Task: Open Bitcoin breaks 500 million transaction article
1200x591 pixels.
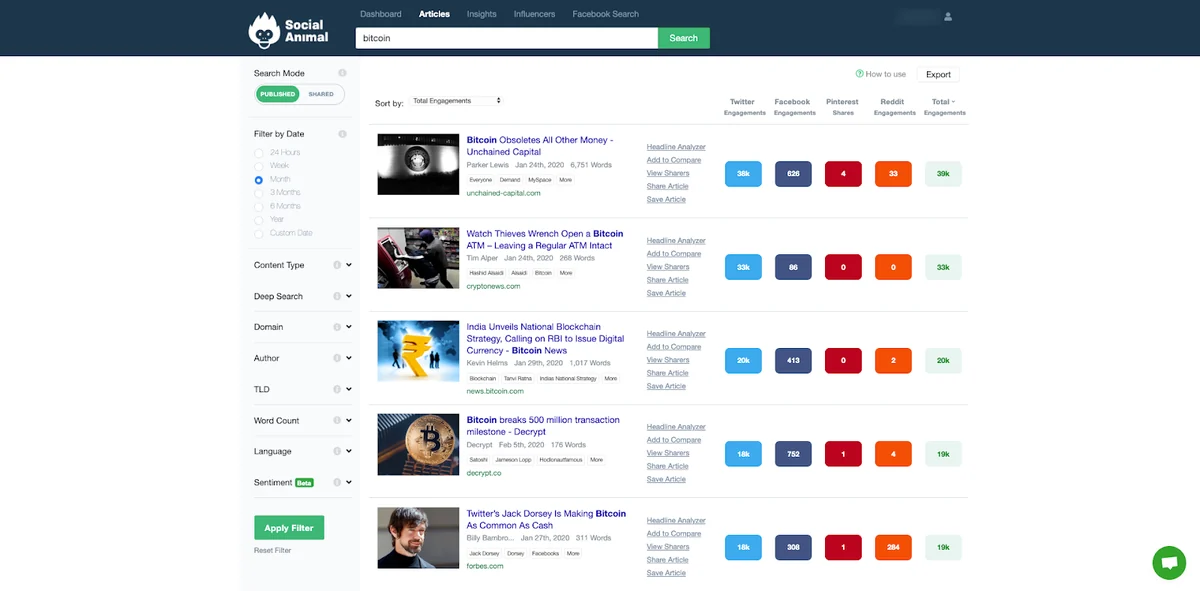Action: pyautogui.click(x=543, y=426)
